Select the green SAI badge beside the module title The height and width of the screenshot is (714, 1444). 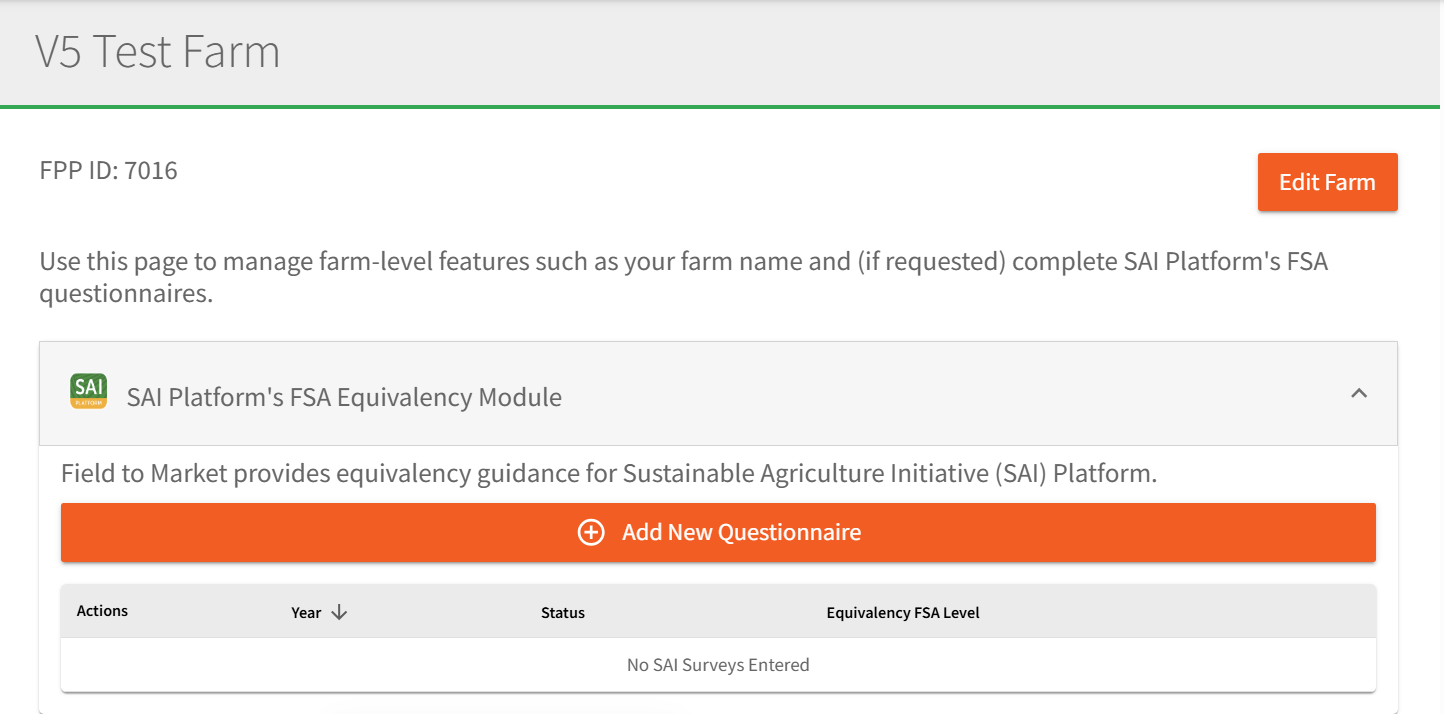(88, 393)
